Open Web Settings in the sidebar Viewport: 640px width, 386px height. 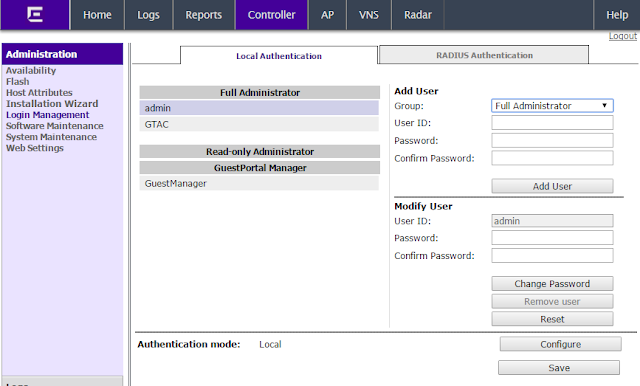(x=35, y=148)
